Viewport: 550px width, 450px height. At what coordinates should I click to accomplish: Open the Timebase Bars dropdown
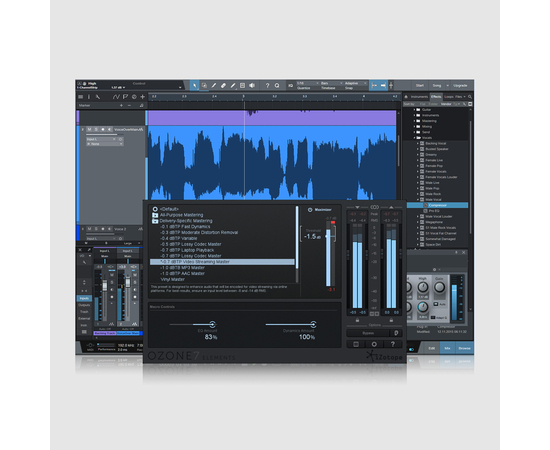[331, 83]
